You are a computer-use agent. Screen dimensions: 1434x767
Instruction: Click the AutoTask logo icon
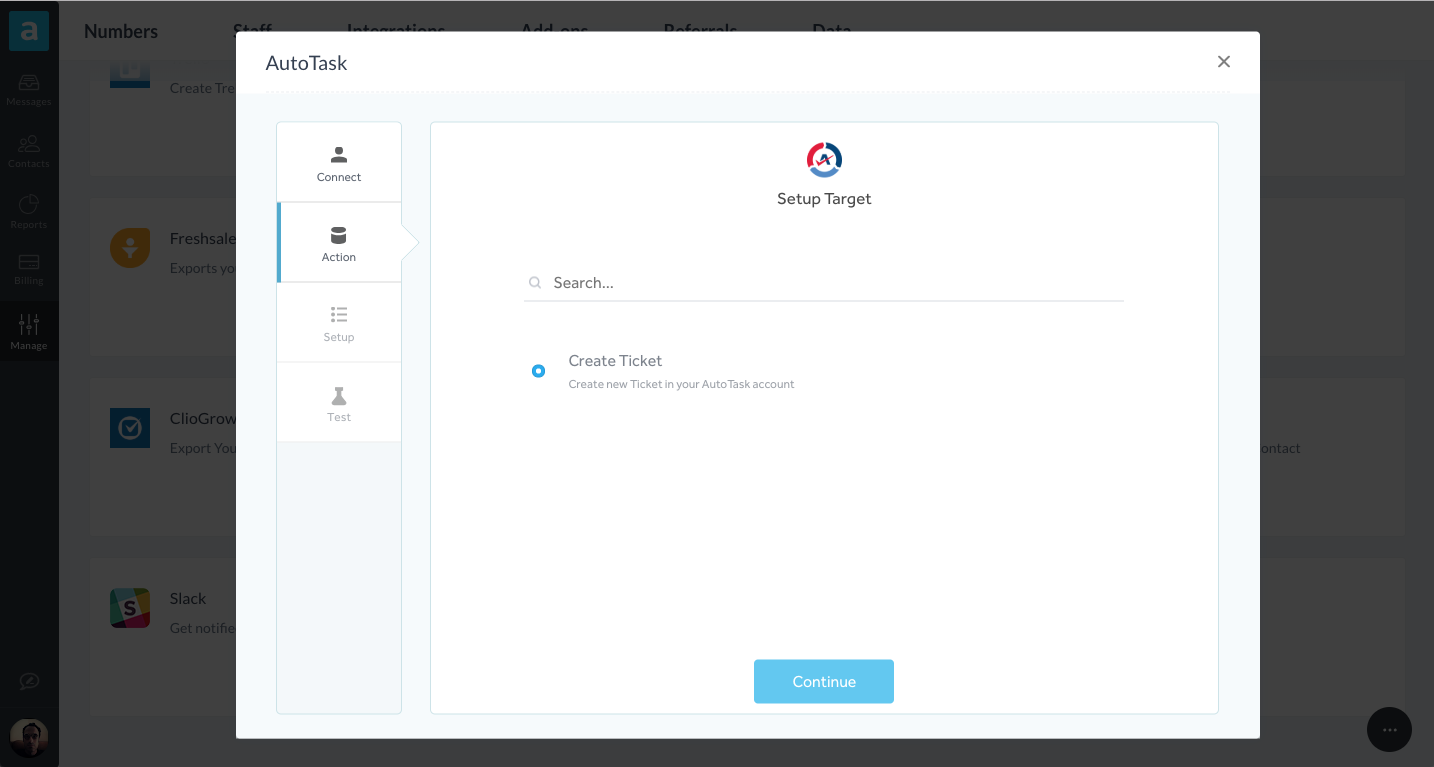point(824,160)
